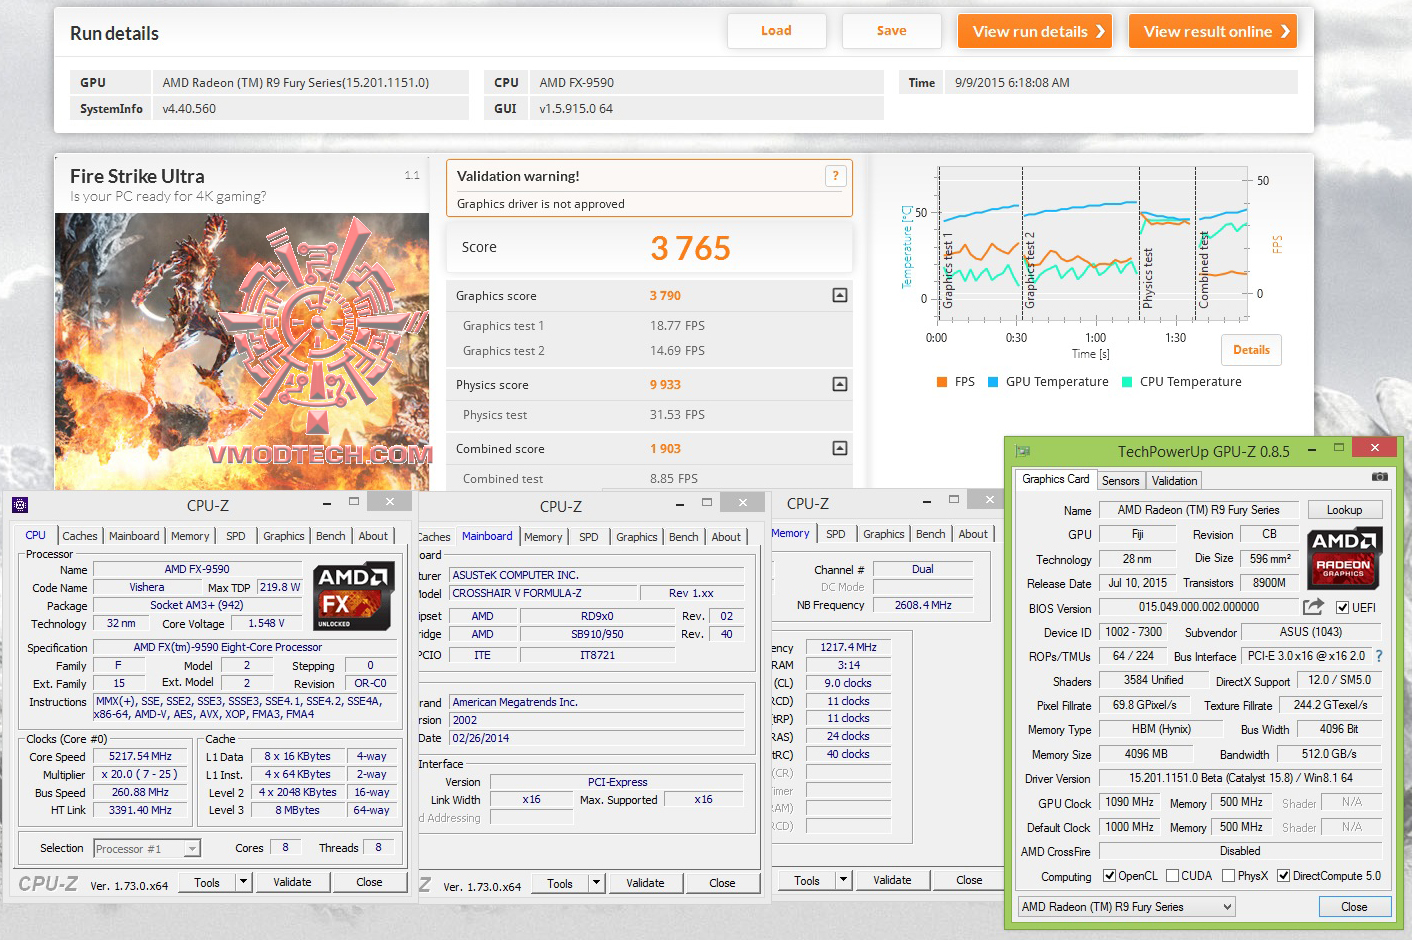Take a GPU-Z screenshot with the camera icon
The height and width of the screenshot is (940, 1412).
pos(1379,478)
